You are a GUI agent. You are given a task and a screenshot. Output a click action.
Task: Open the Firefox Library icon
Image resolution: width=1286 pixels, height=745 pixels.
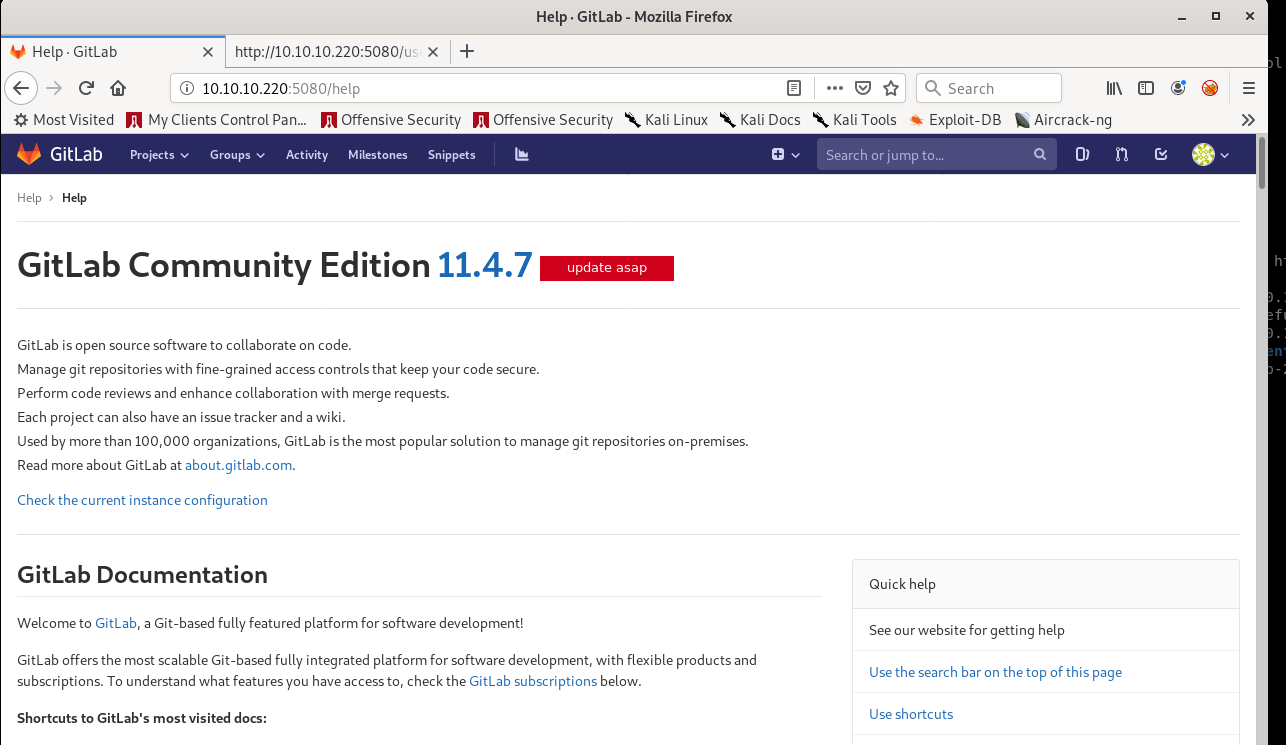point(1114,88)
